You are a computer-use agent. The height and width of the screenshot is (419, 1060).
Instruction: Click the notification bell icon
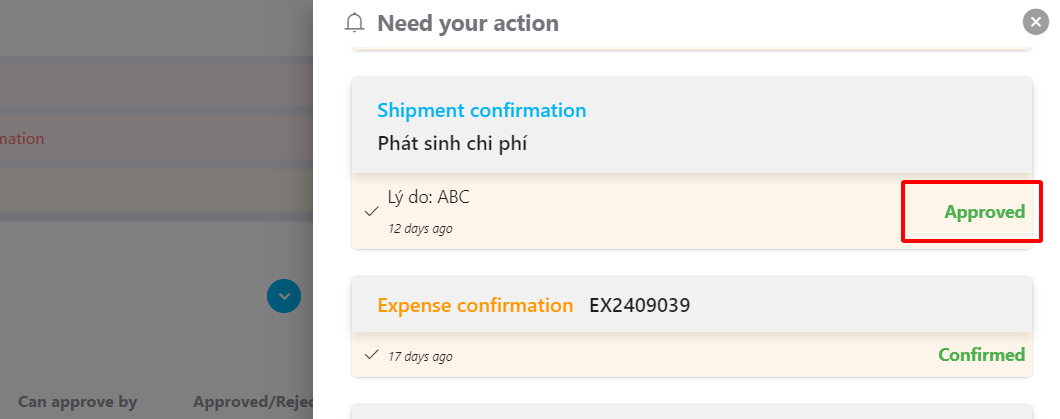tap(354, 22)
